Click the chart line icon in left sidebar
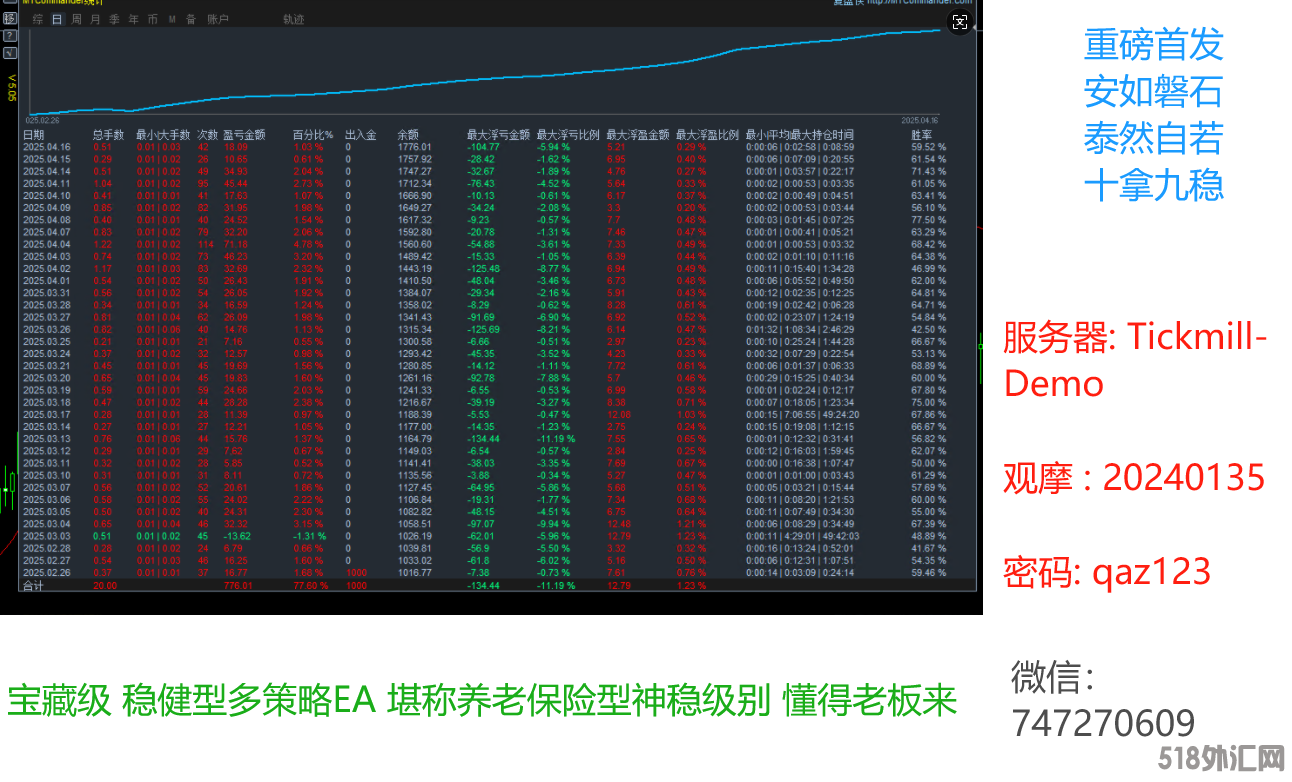This screenshot has height=782, width=1292. pyautogui.click(x=9, y=52)
